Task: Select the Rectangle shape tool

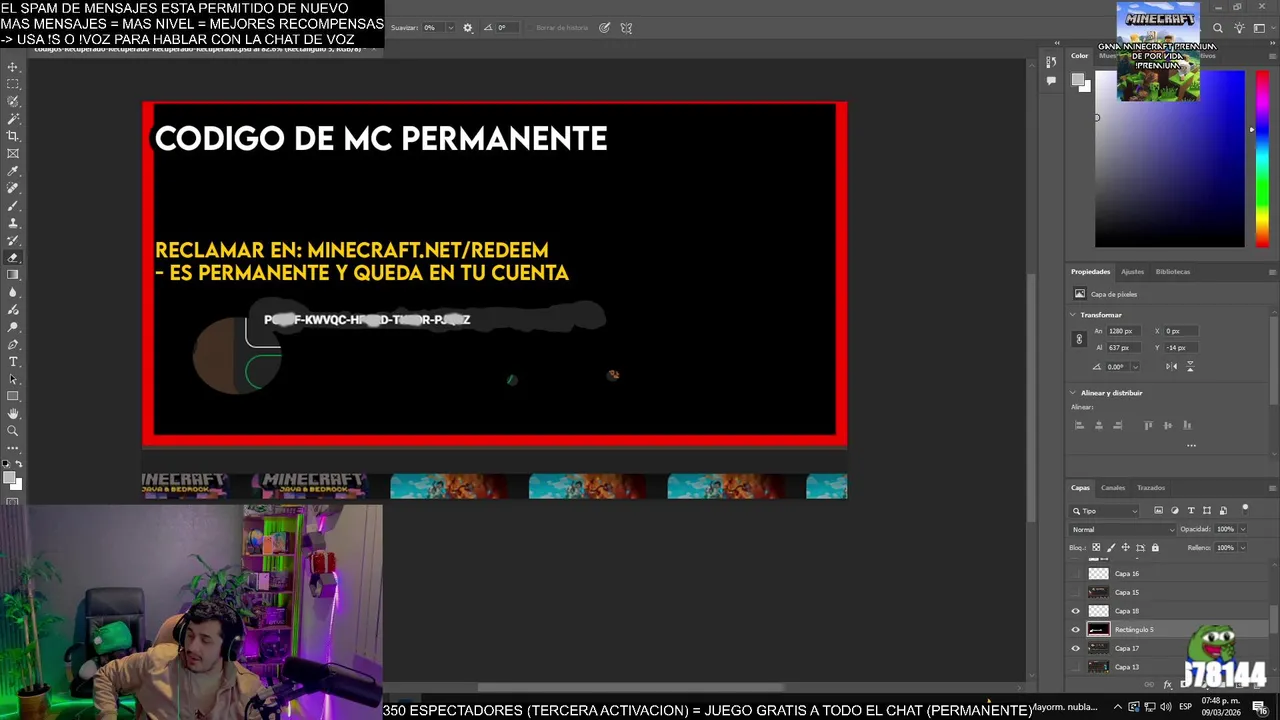Action: click(x=13, y=396)
